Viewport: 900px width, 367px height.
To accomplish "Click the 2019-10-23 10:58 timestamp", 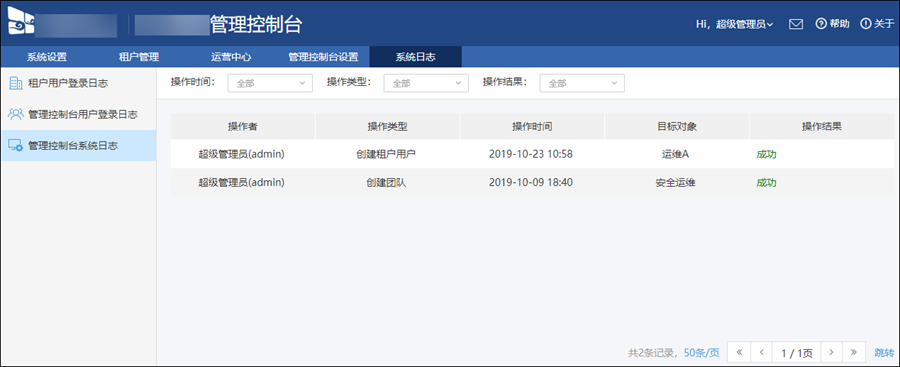I will pyautogui.click(x=531, y=154).
